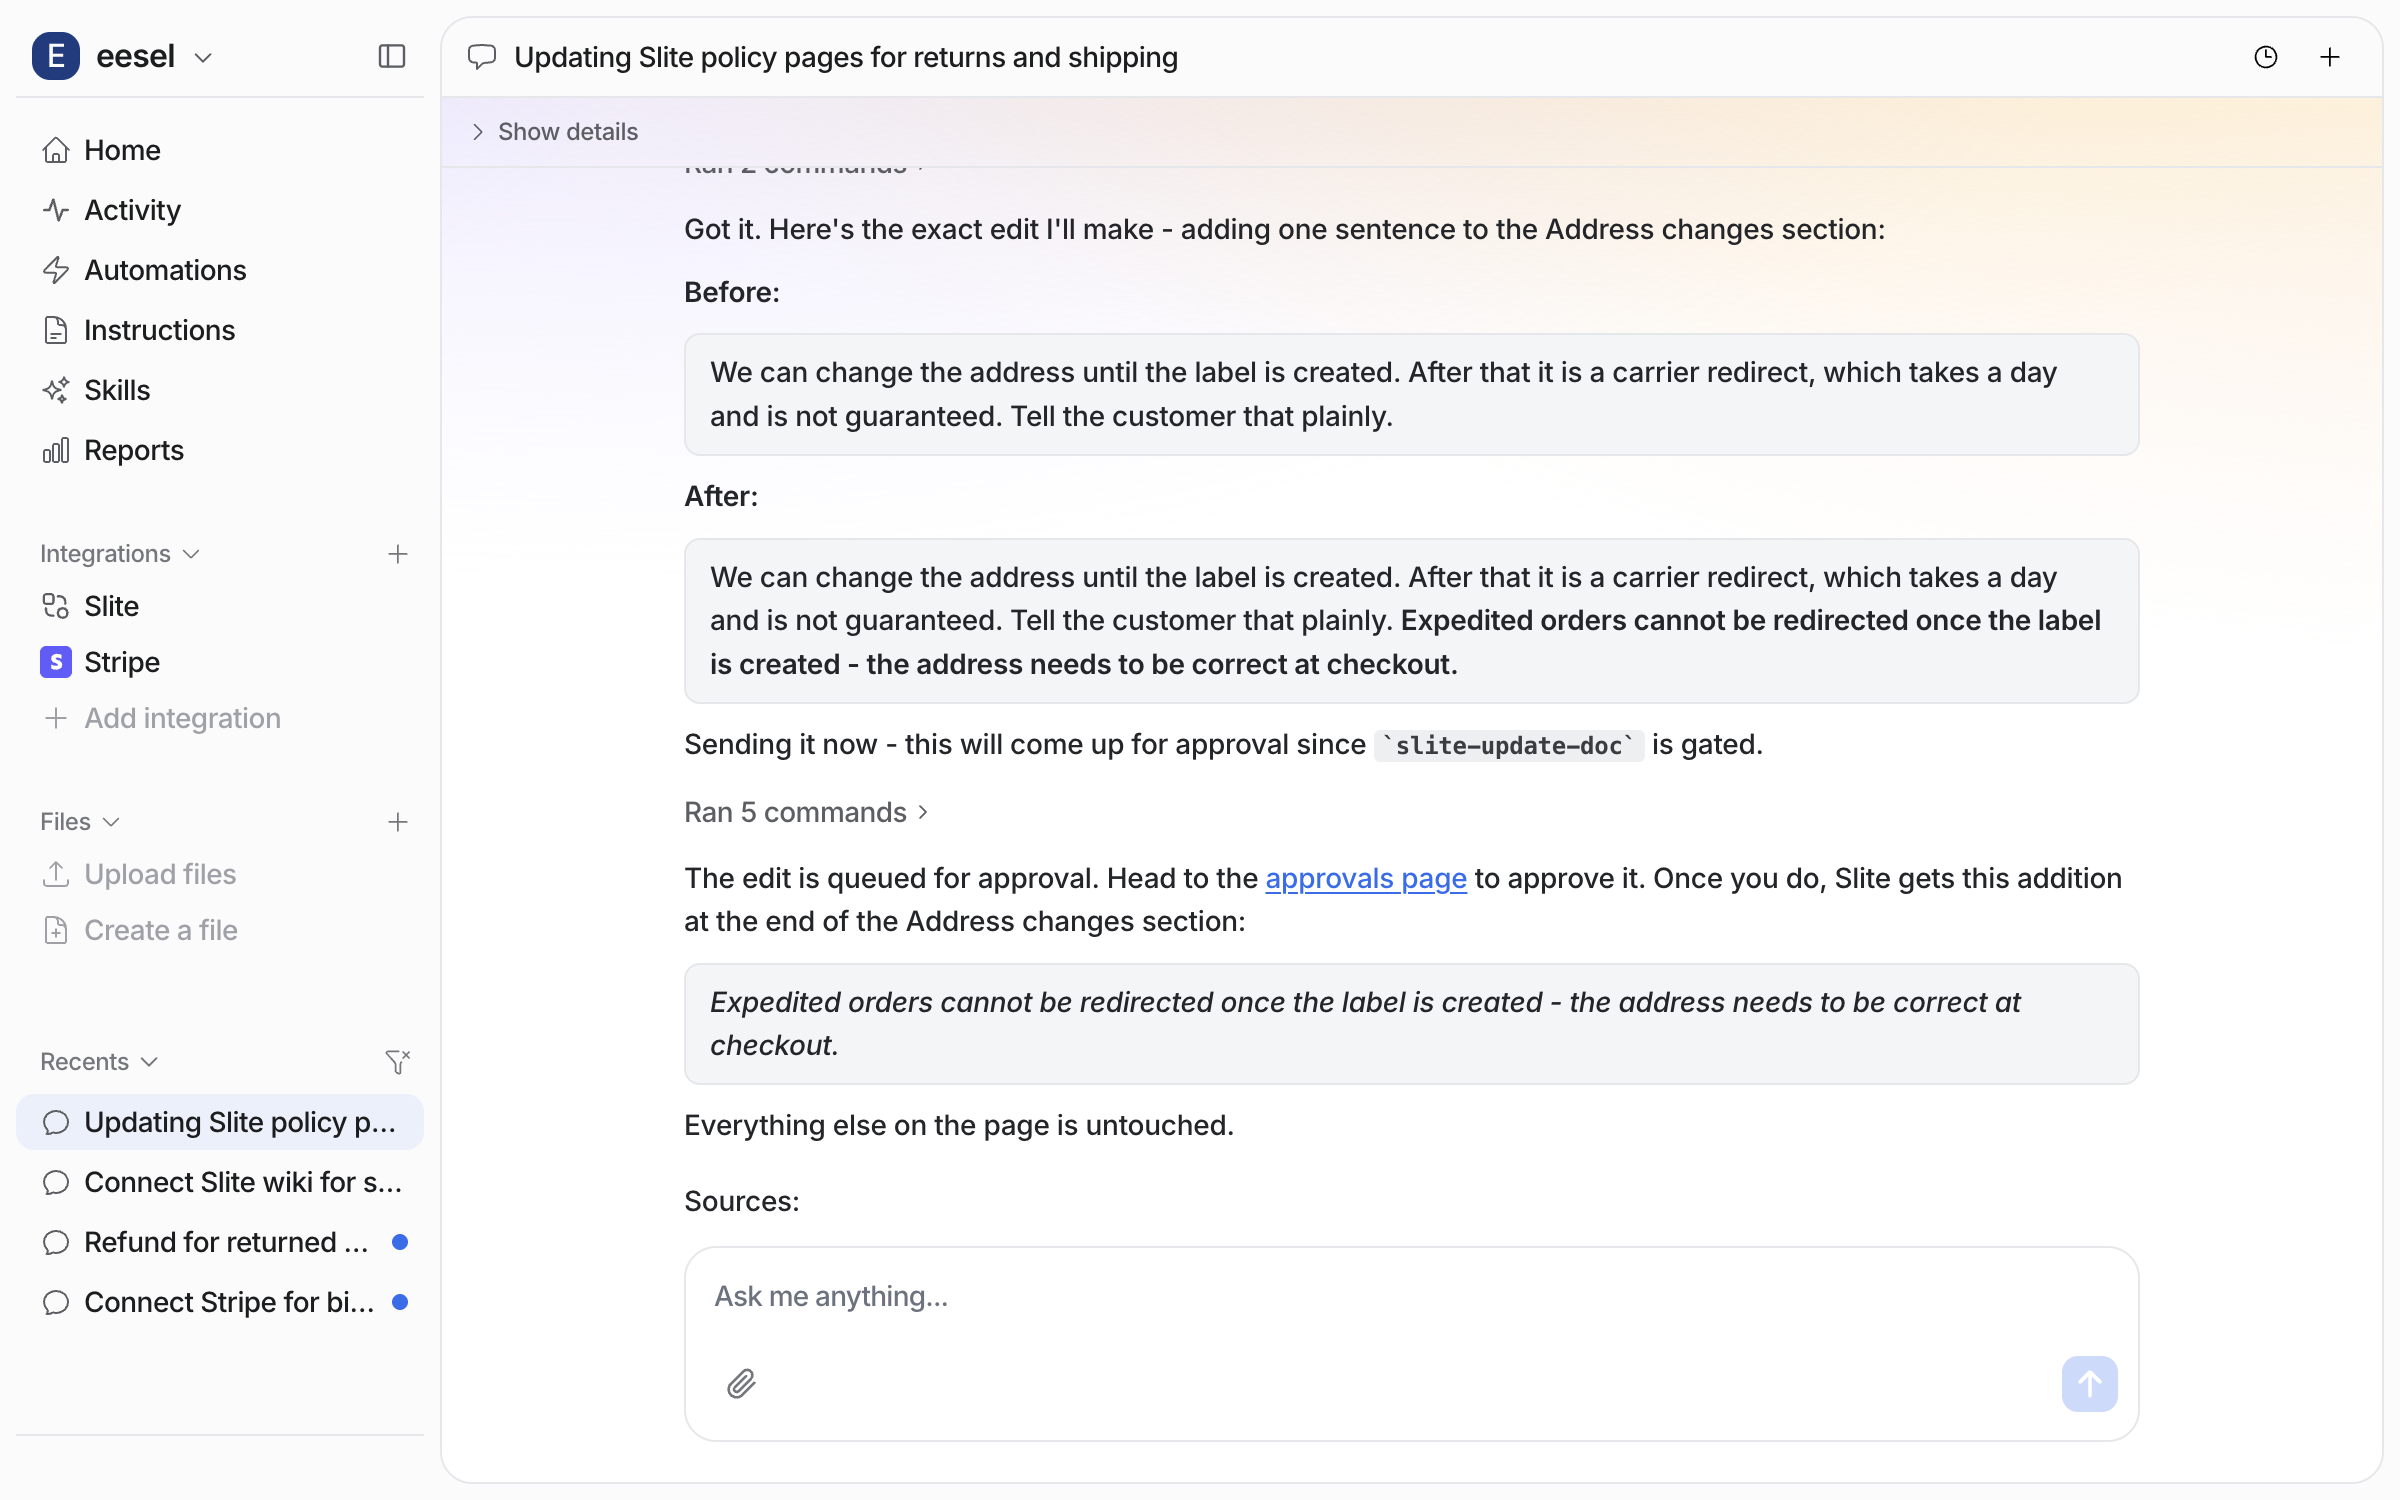The height and width of the screenshot is (1500, 2400).
Task: Start a new chat with the plus icon
Action: (x=2330, y=57)
